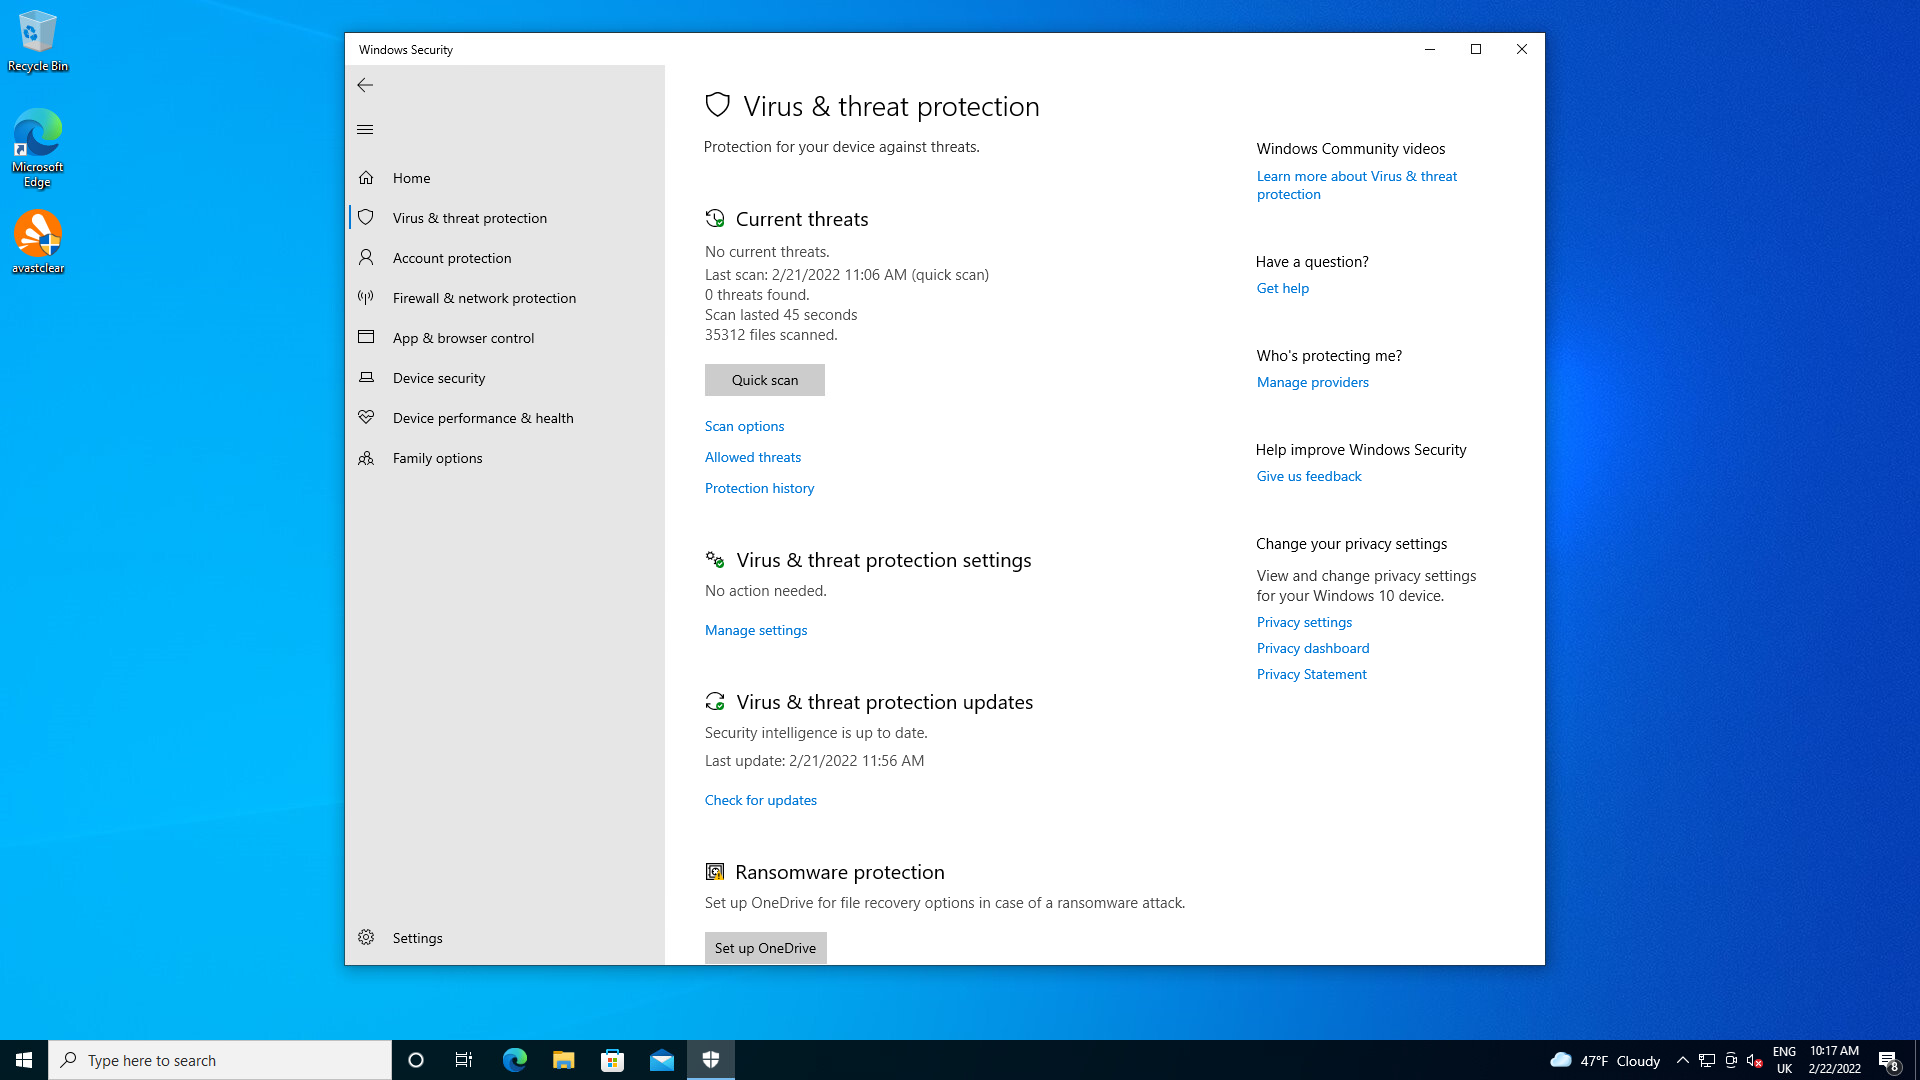Viewport: 1920px width, 1080px height.
Task: Open Manage providers link
Action: [x=1312, y=382]
